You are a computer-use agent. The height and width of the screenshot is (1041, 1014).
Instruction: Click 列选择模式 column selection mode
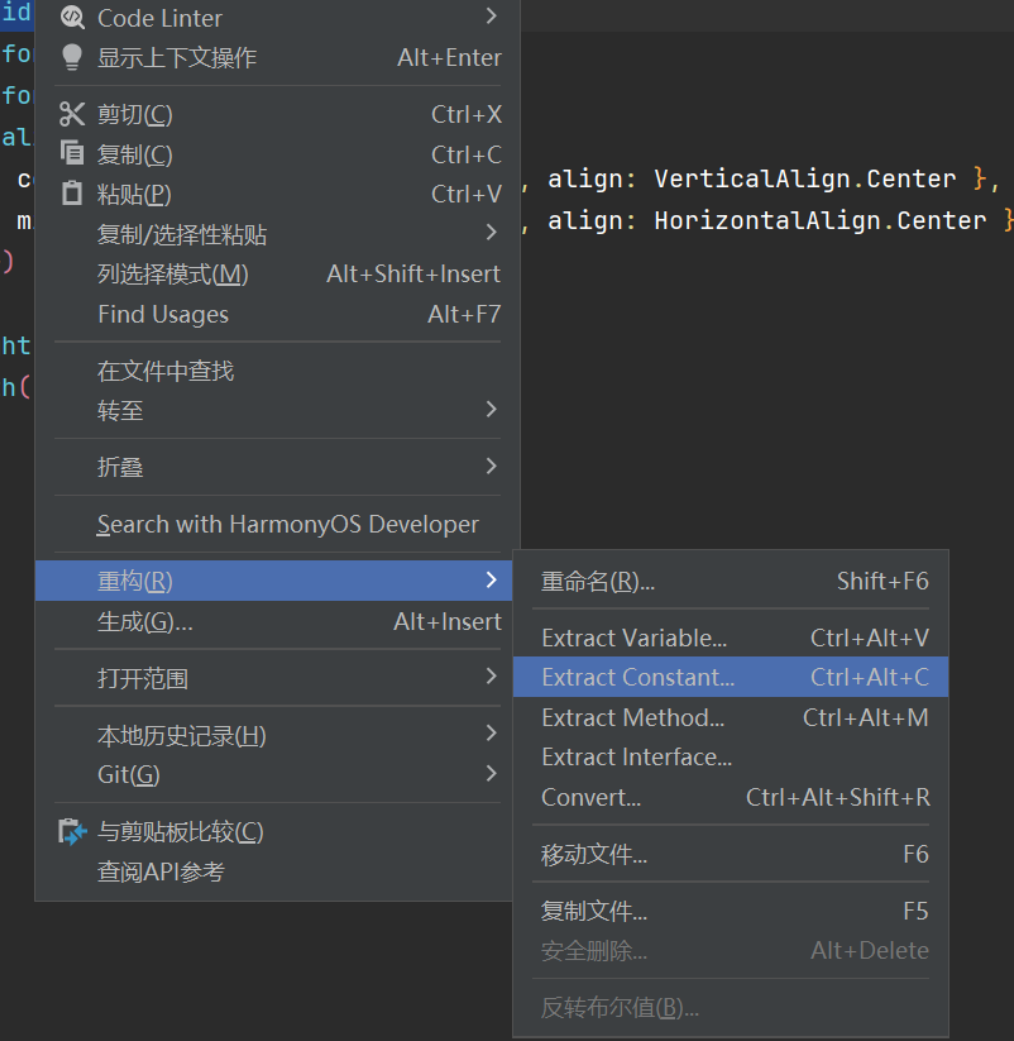(x=172, y=274)
